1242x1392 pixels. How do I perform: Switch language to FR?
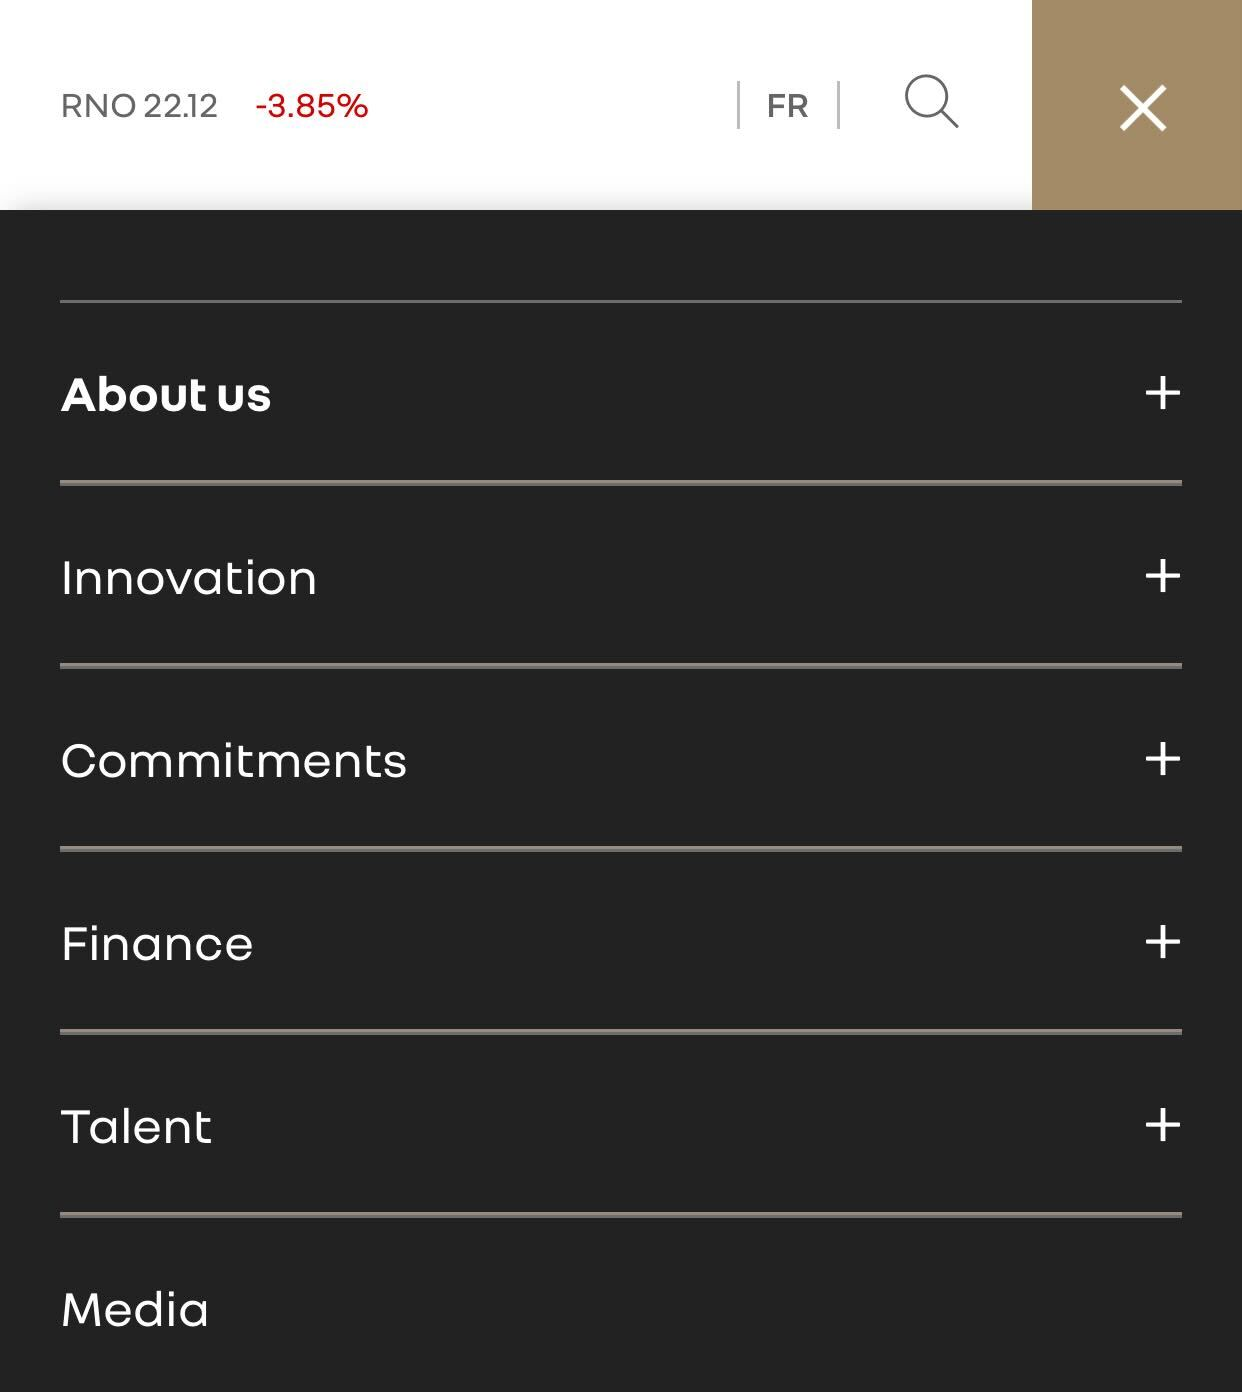coord(787,106)
